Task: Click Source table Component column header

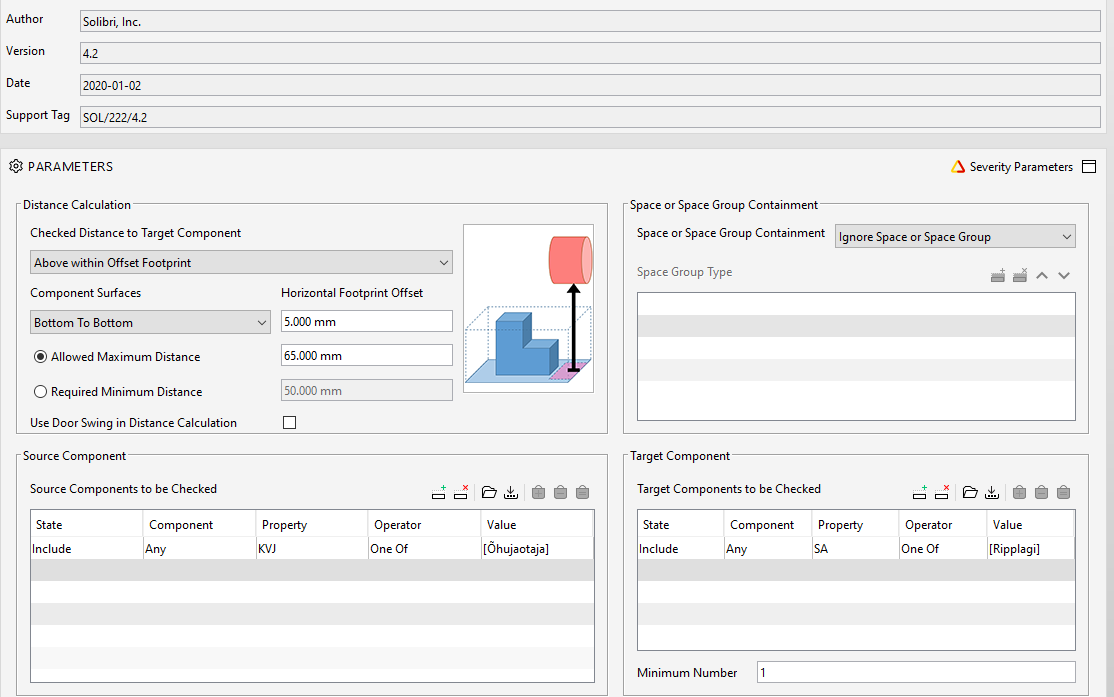Action: click(x=200, y=524)
